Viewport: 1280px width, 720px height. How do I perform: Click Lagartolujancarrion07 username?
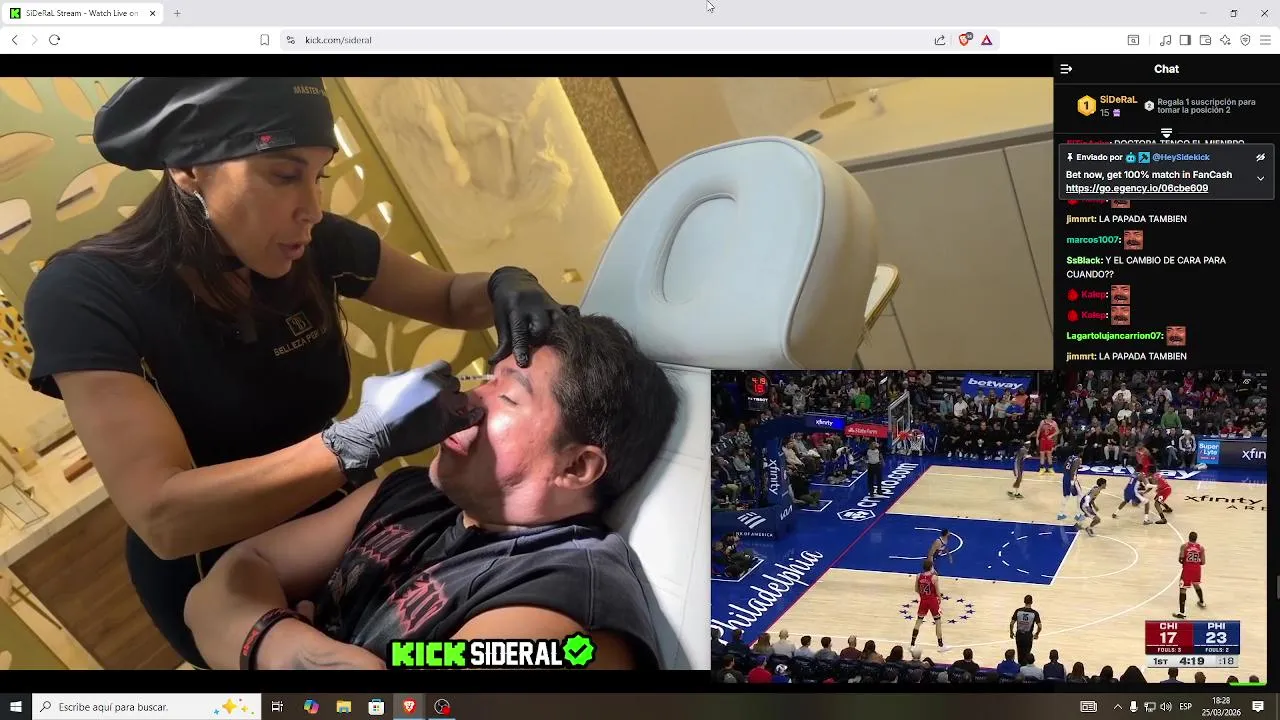(1114, 336)
